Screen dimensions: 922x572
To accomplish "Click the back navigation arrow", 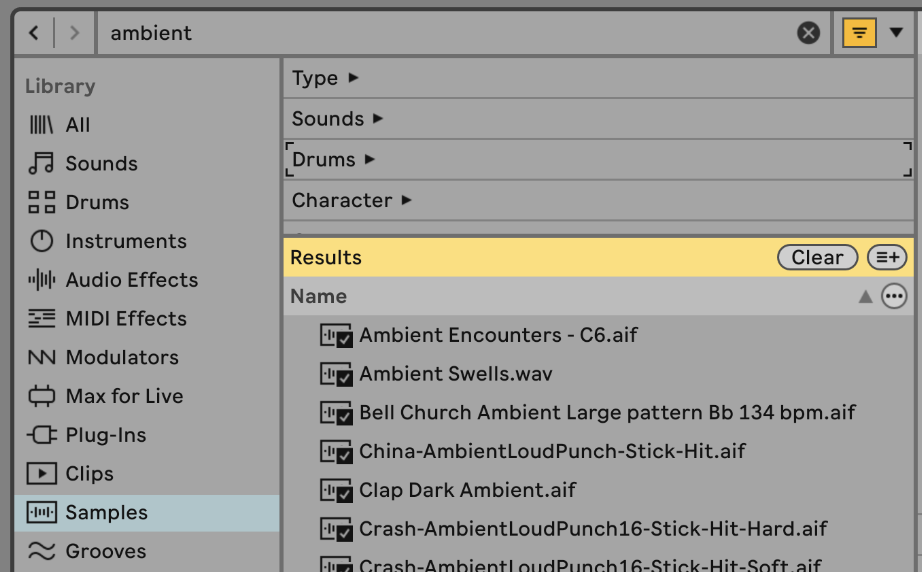I will tap(34, 33).
